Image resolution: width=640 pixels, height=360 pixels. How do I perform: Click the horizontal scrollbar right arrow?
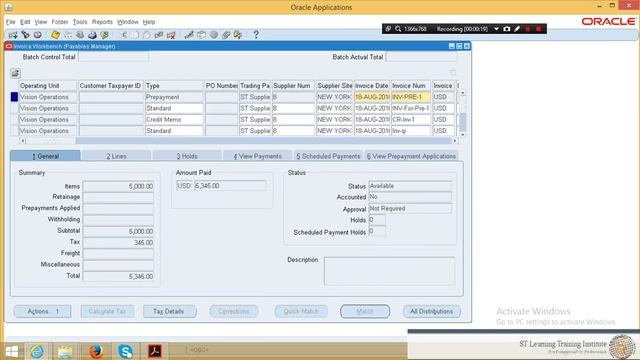[x=455, y=141]
